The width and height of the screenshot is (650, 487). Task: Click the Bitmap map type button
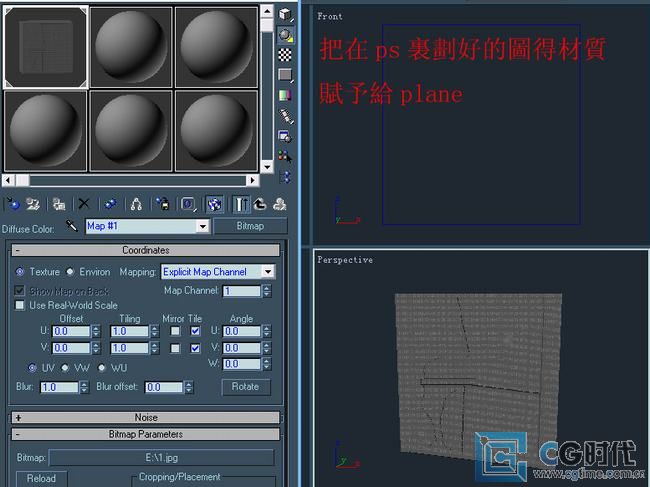tap(250, 227)
